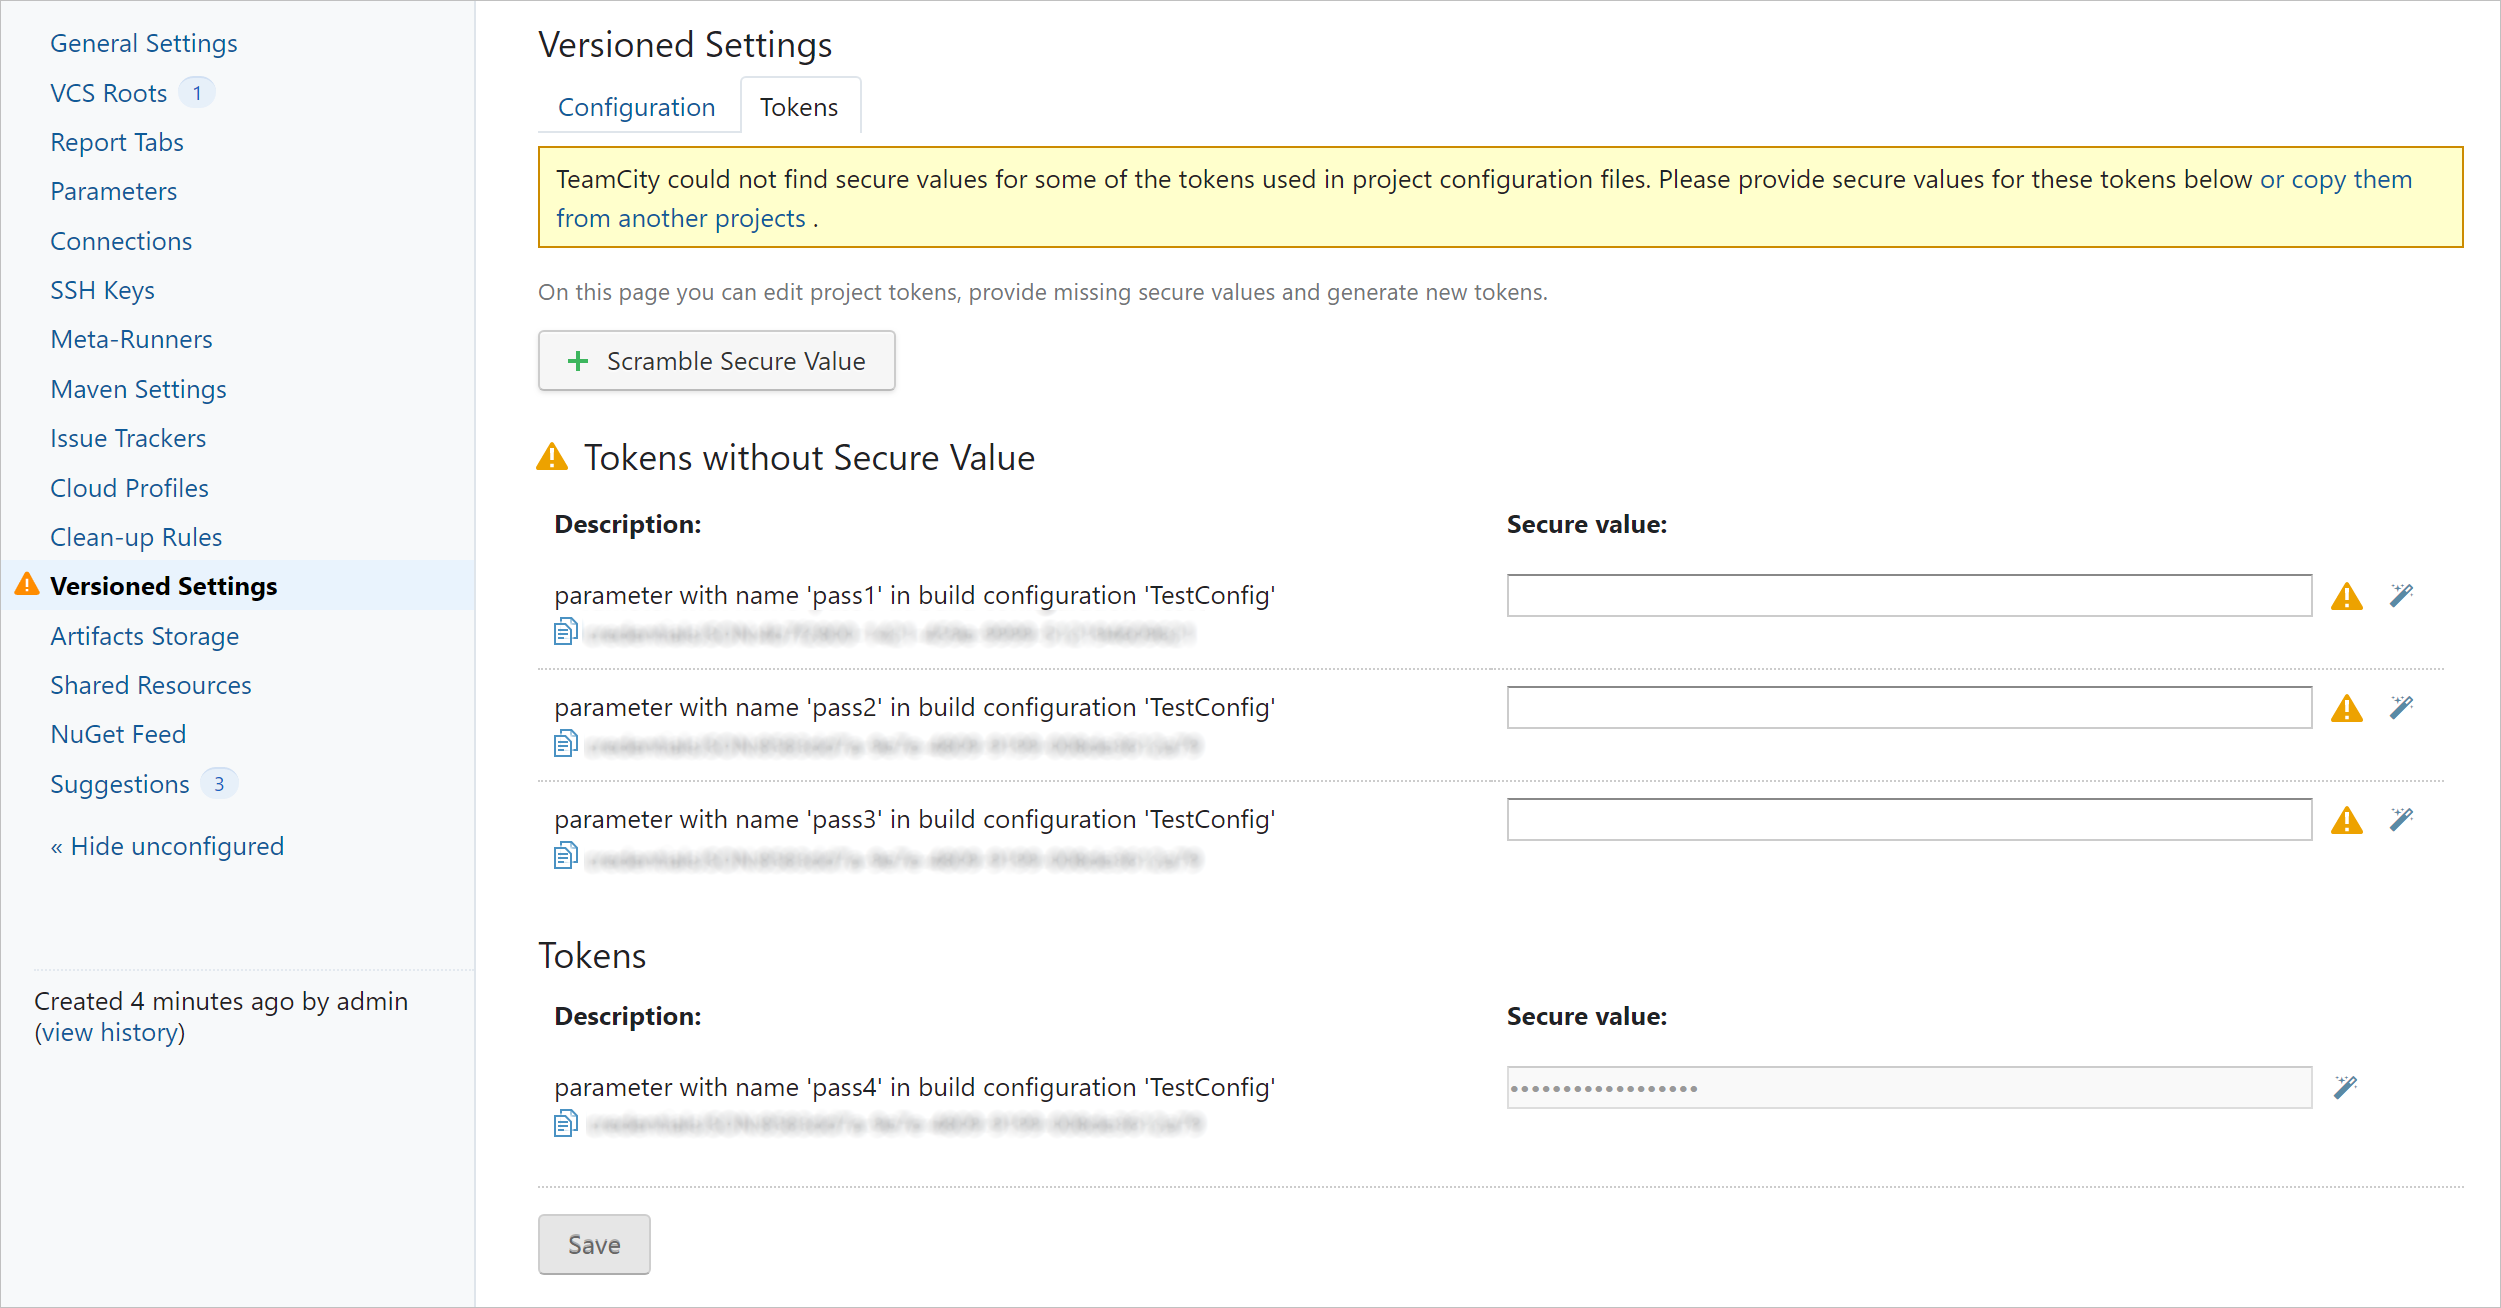Toggle Hide unconfigured sidebar section
Image resolution: width=2501 pixels, height=1308 pixels.
pos(164,845)
